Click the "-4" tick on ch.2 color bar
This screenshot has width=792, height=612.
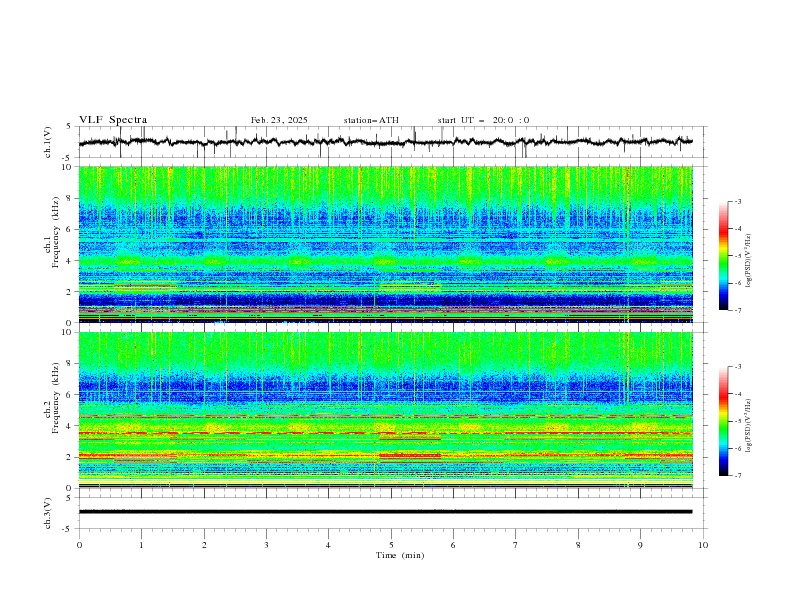tap(738, 394)
